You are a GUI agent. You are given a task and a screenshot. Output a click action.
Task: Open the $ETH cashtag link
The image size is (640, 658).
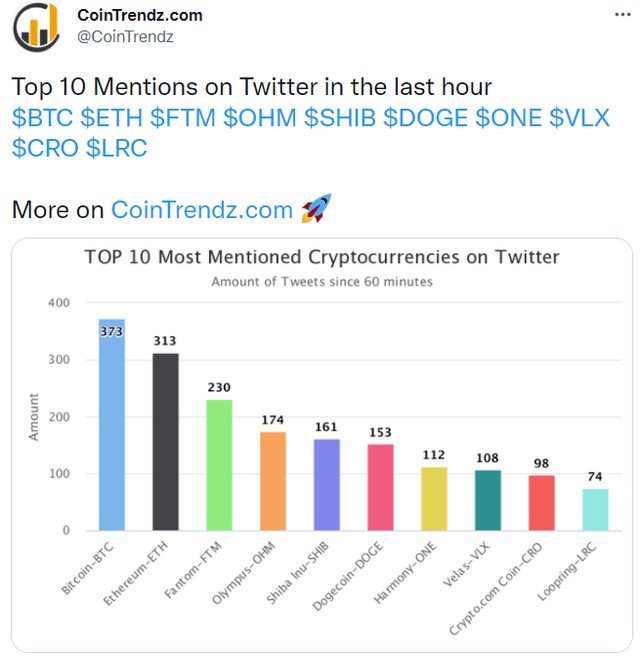pyautogui.click(x=111, y=118)
